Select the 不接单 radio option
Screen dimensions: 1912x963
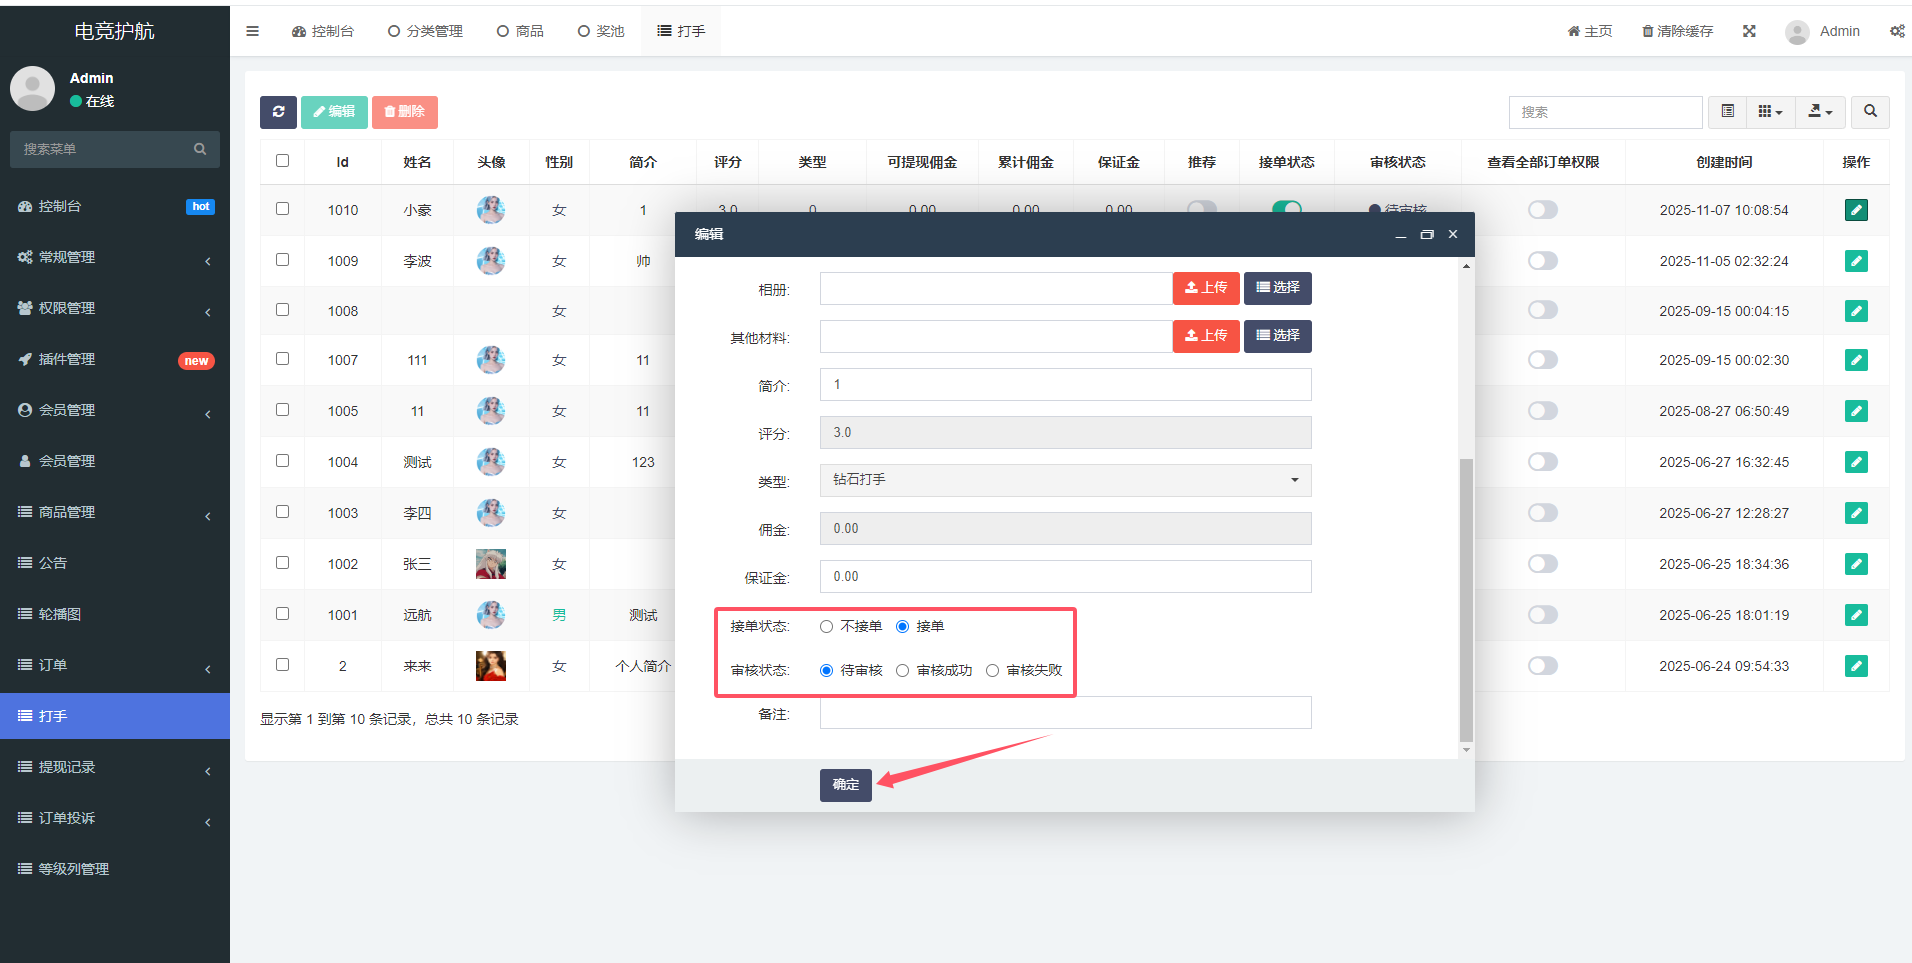[x=827, y=627]
